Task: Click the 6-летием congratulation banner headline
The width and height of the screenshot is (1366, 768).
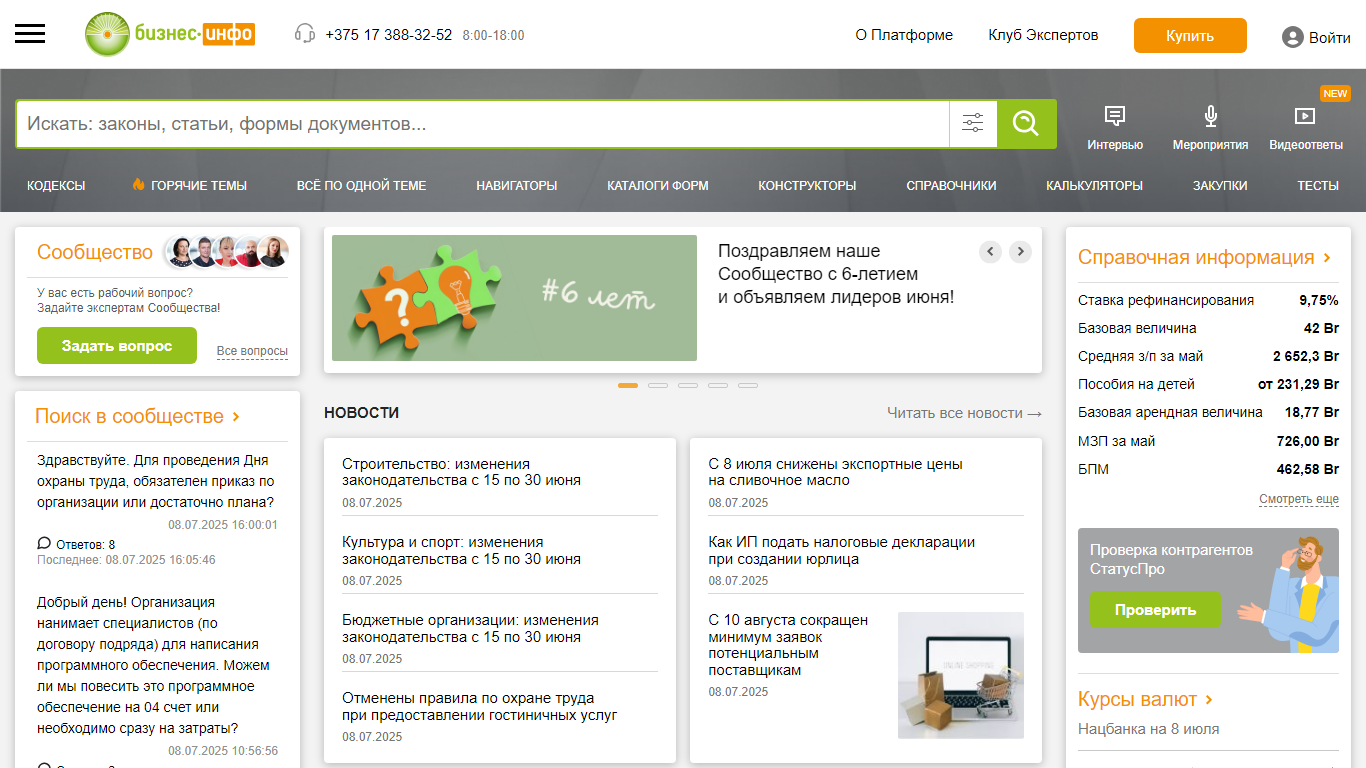Action: (x=836, y=274)
